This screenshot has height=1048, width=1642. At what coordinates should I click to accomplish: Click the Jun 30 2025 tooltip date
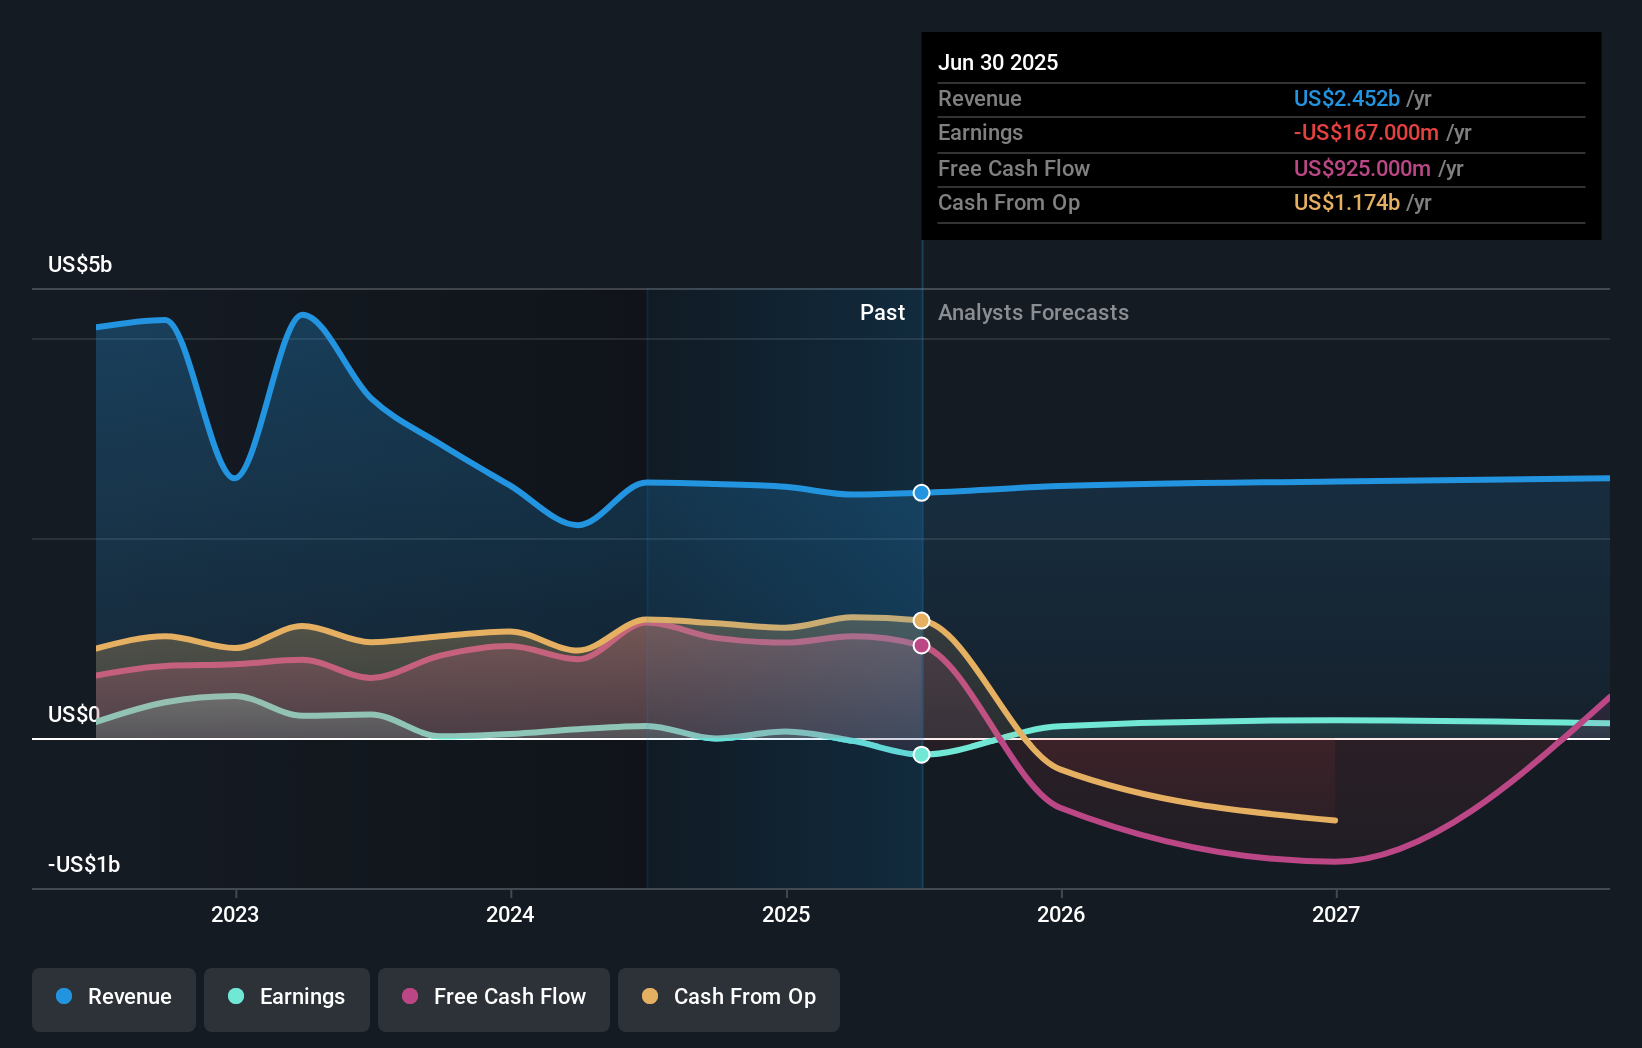click(x=998, y=62)
